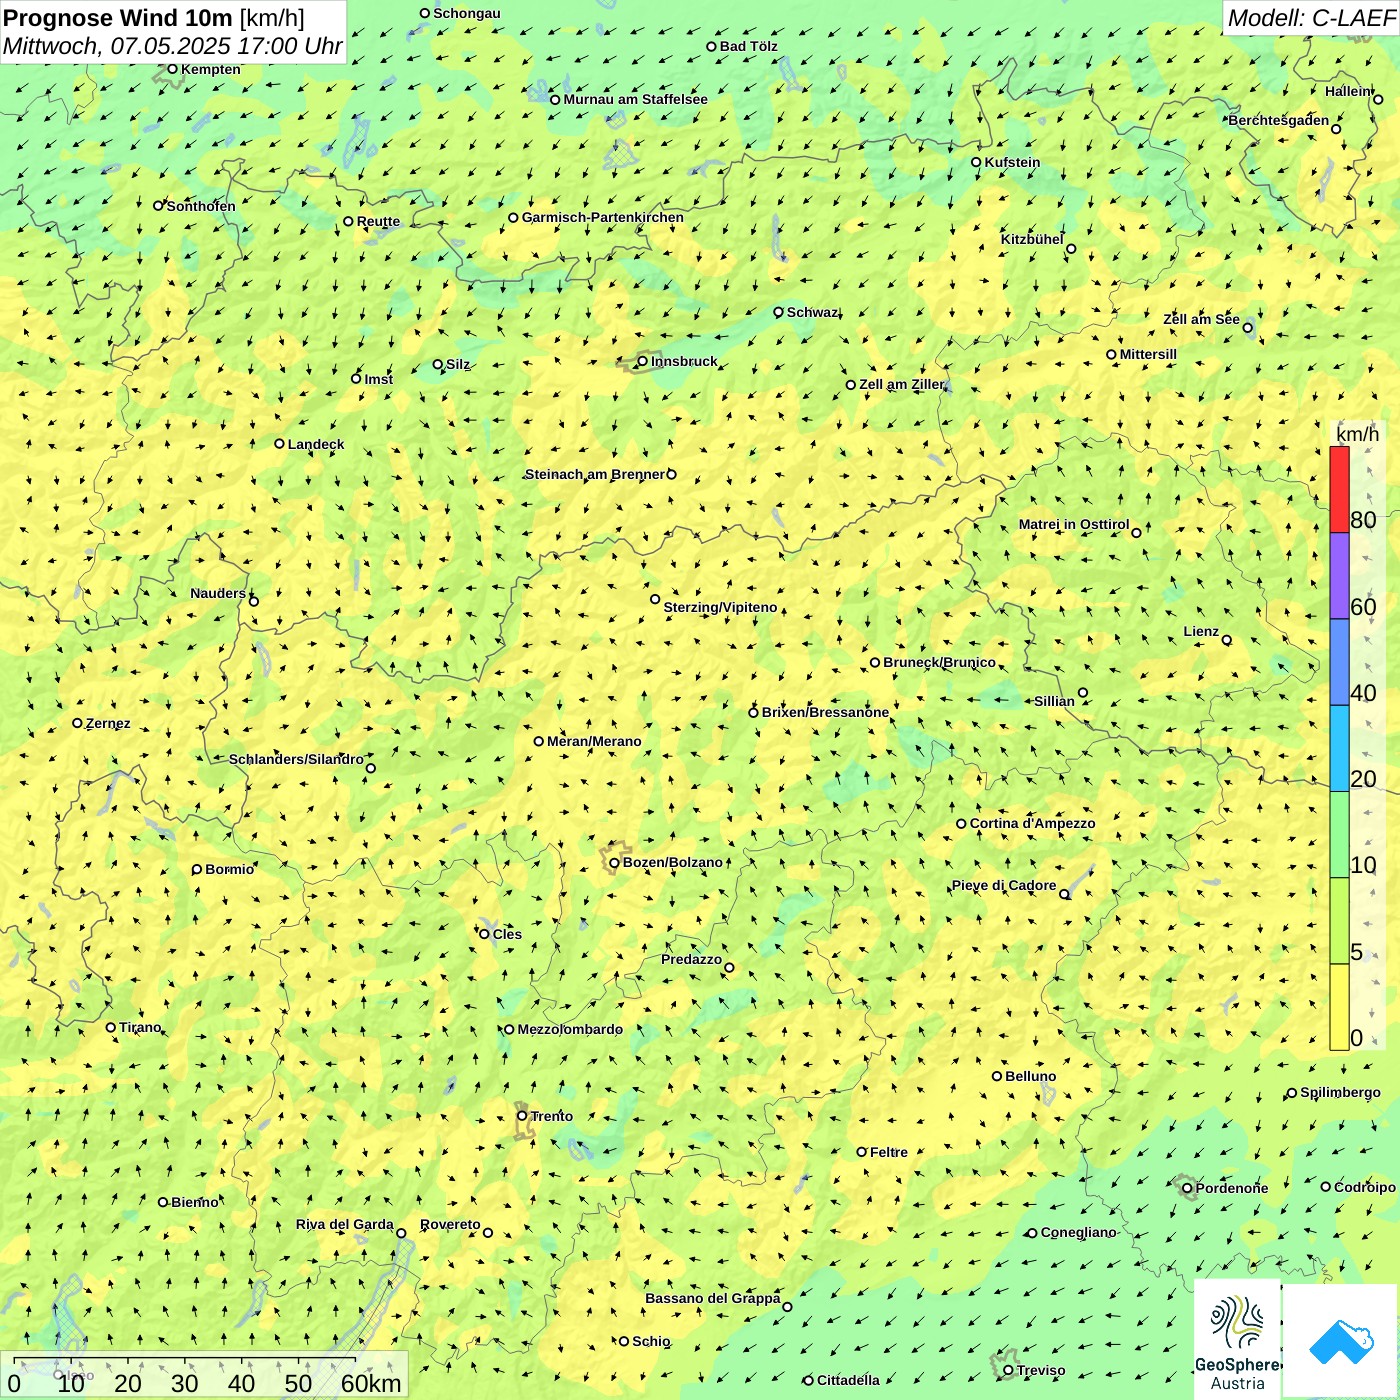Click the 'Hallein' label
This screenshot has width=1400, height=1400.
tap(1348, 92)
